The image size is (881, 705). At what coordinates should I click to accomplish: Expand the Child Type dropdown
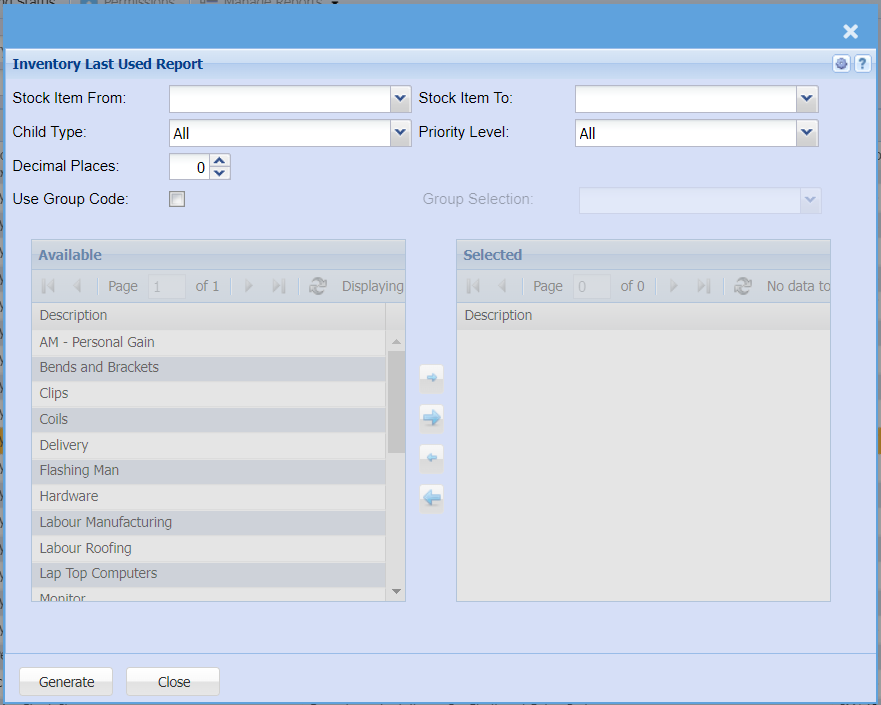tap(400, 133)
